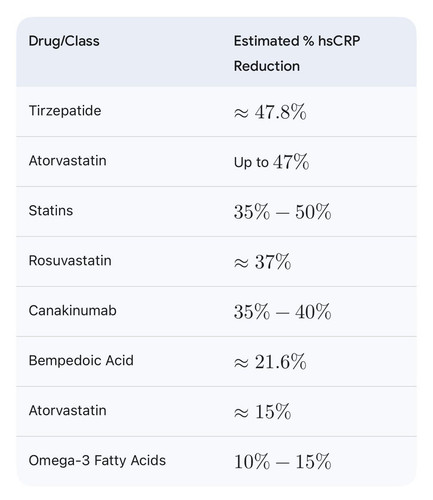Select the Statins row label

pyautogui.click(x=51, y=211)
